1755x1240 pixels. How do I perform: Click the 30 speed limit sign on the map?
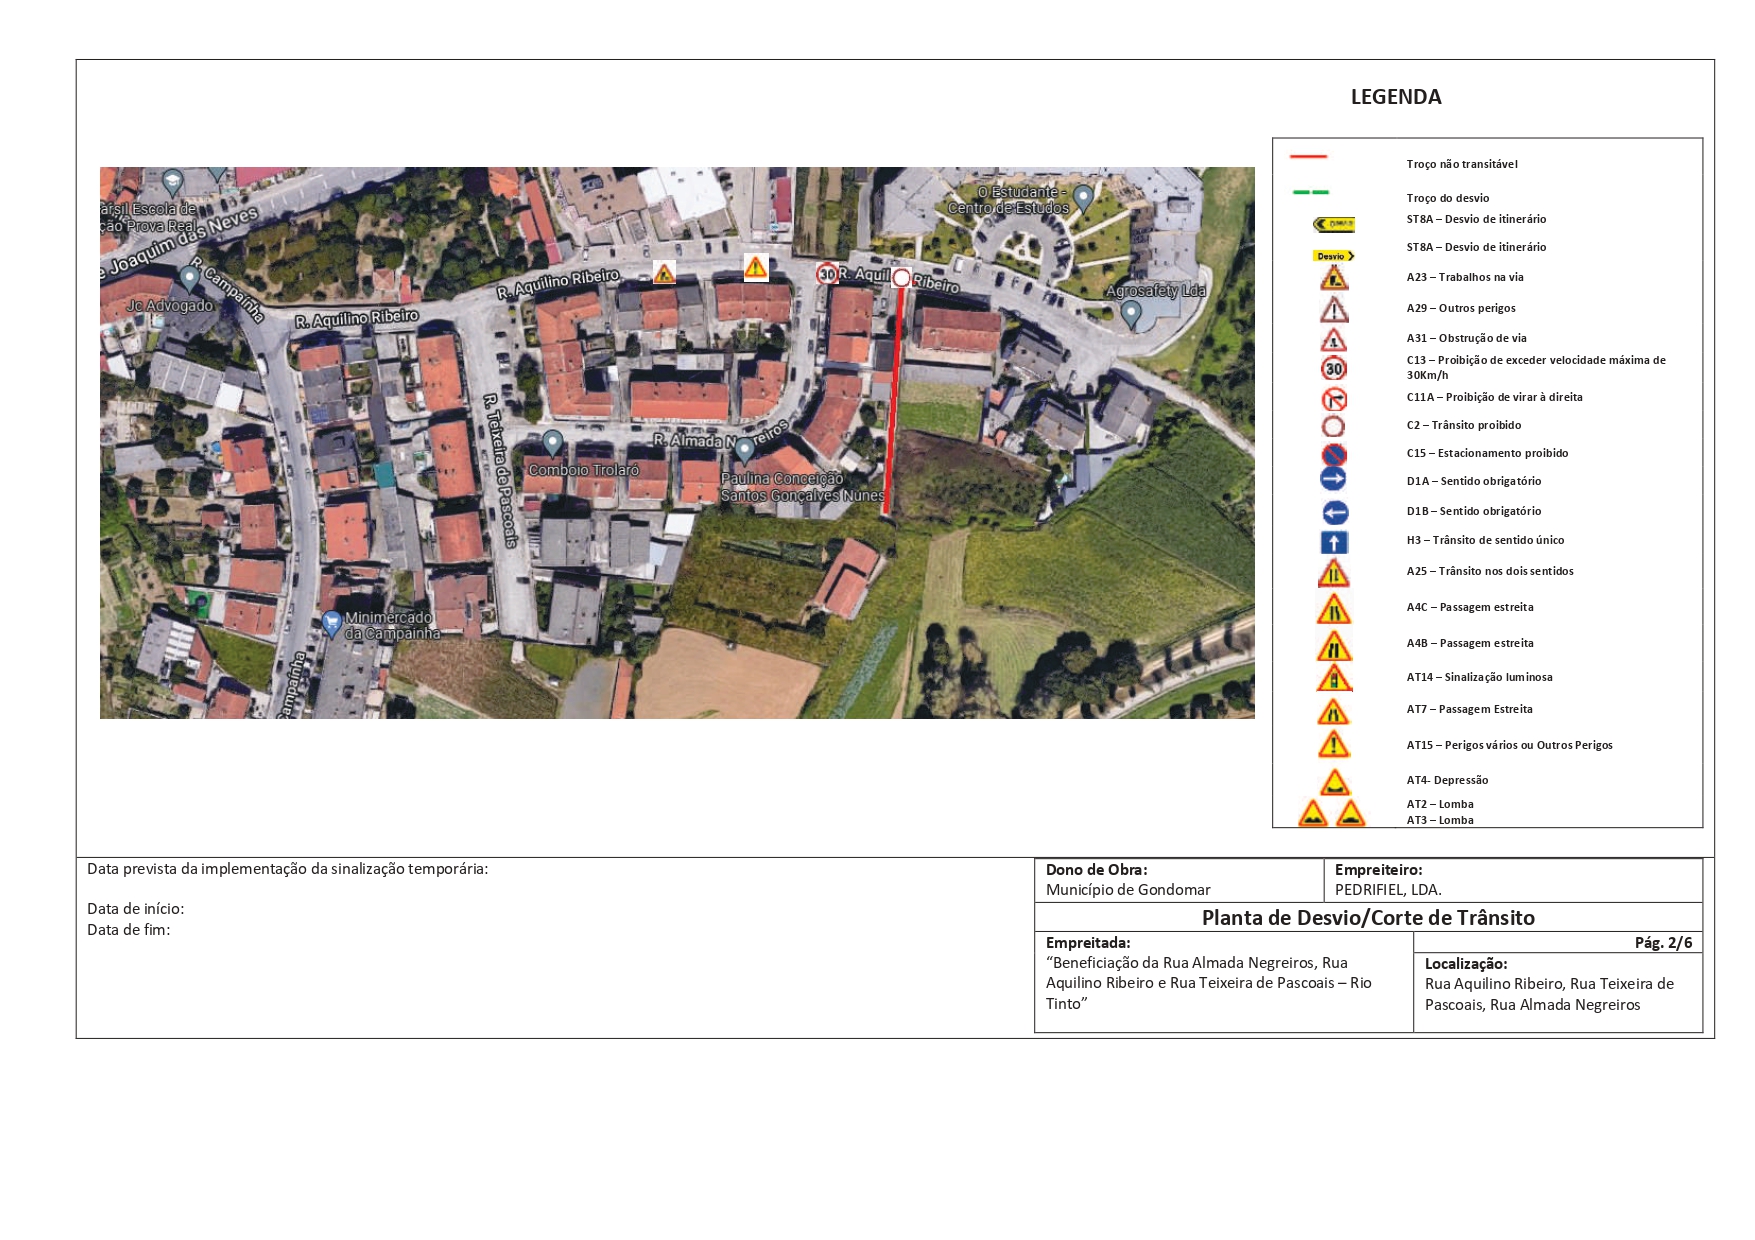click(x=827, y=274)
